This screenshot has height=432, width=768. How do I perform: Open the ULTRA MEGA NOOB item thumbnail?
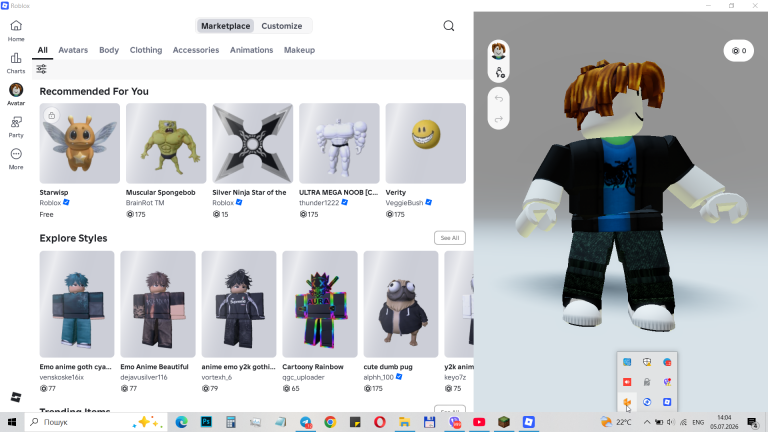(339, 143)
